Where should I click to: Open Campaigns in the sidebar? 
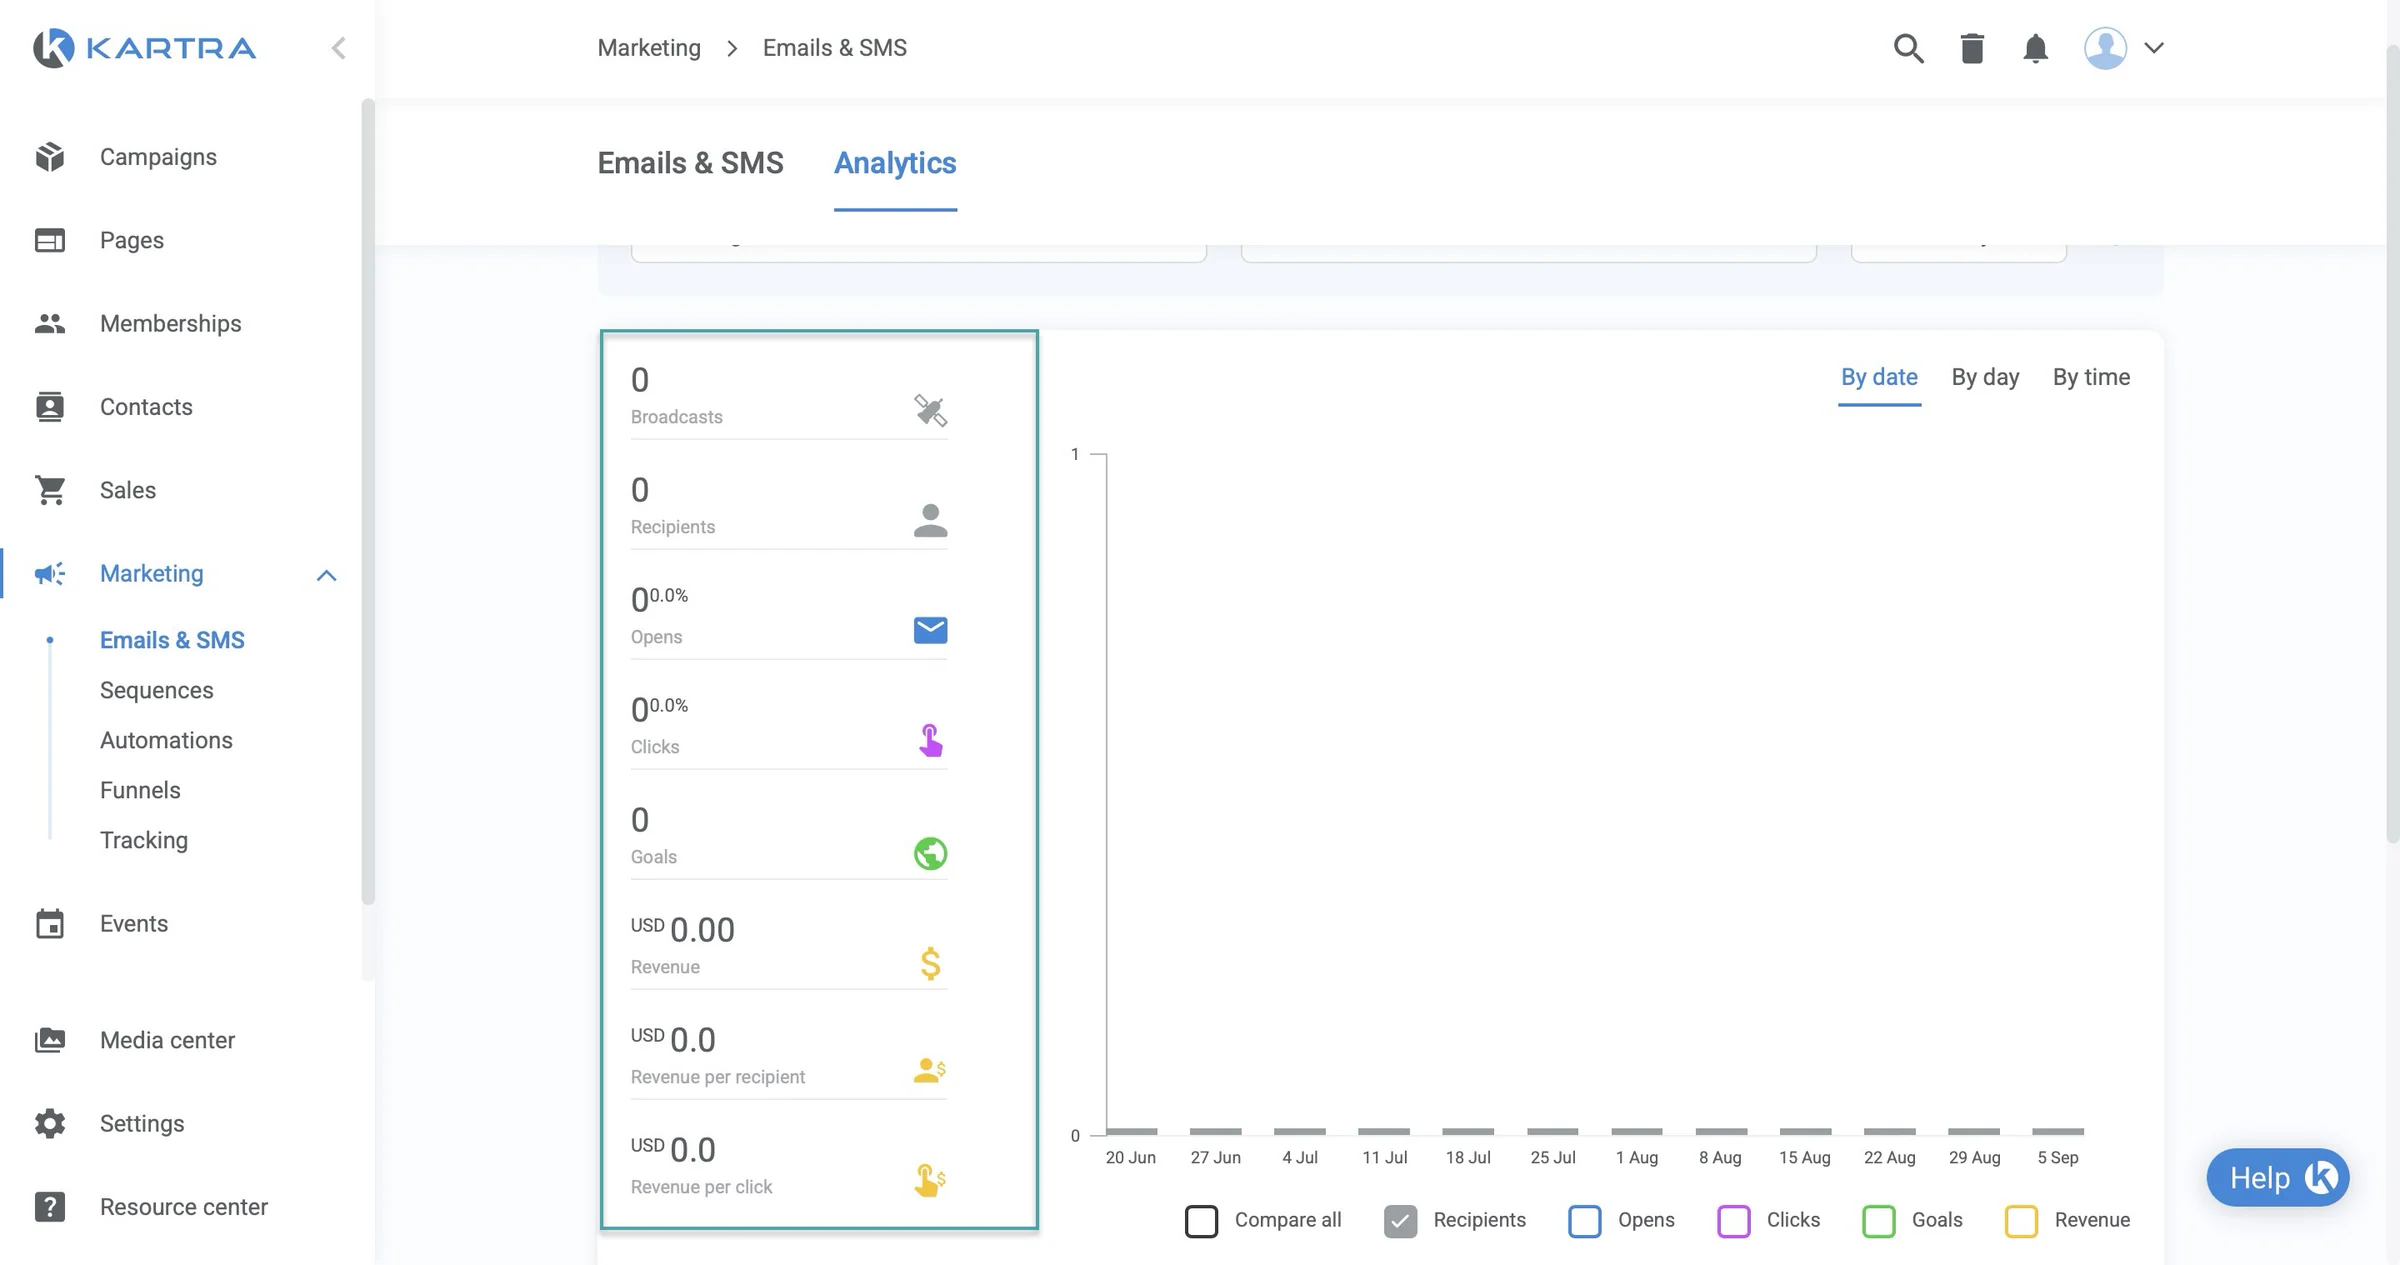click(x=158, y=157)
